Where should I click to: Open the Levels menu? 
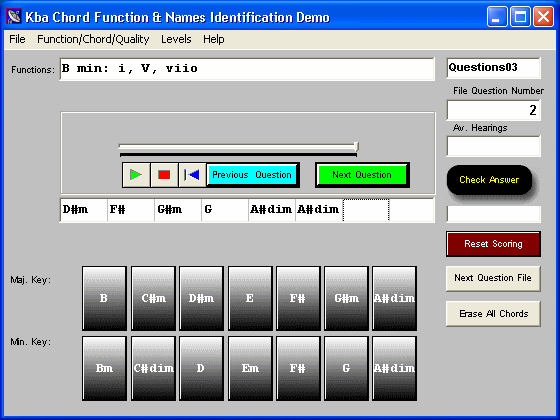coord(176,39)
